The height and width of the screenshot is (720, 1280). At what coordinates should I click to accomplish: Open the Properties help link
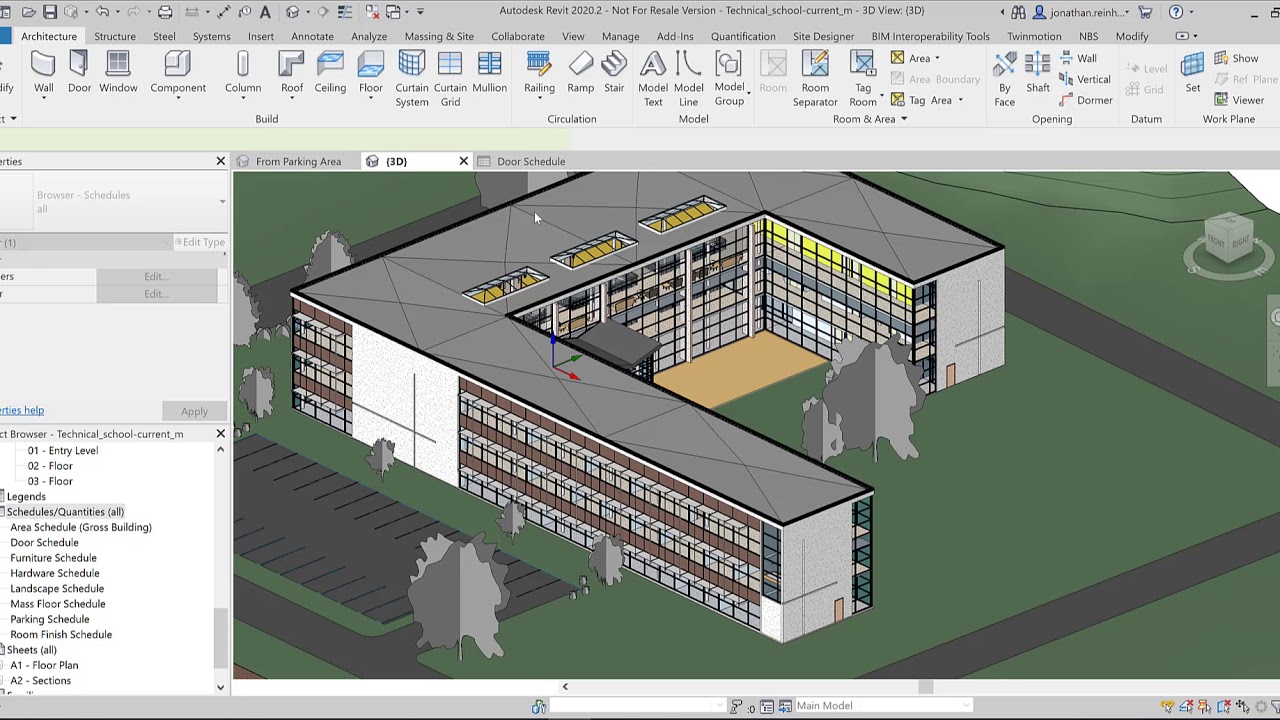pyautogui.click(x=22, y=410)
